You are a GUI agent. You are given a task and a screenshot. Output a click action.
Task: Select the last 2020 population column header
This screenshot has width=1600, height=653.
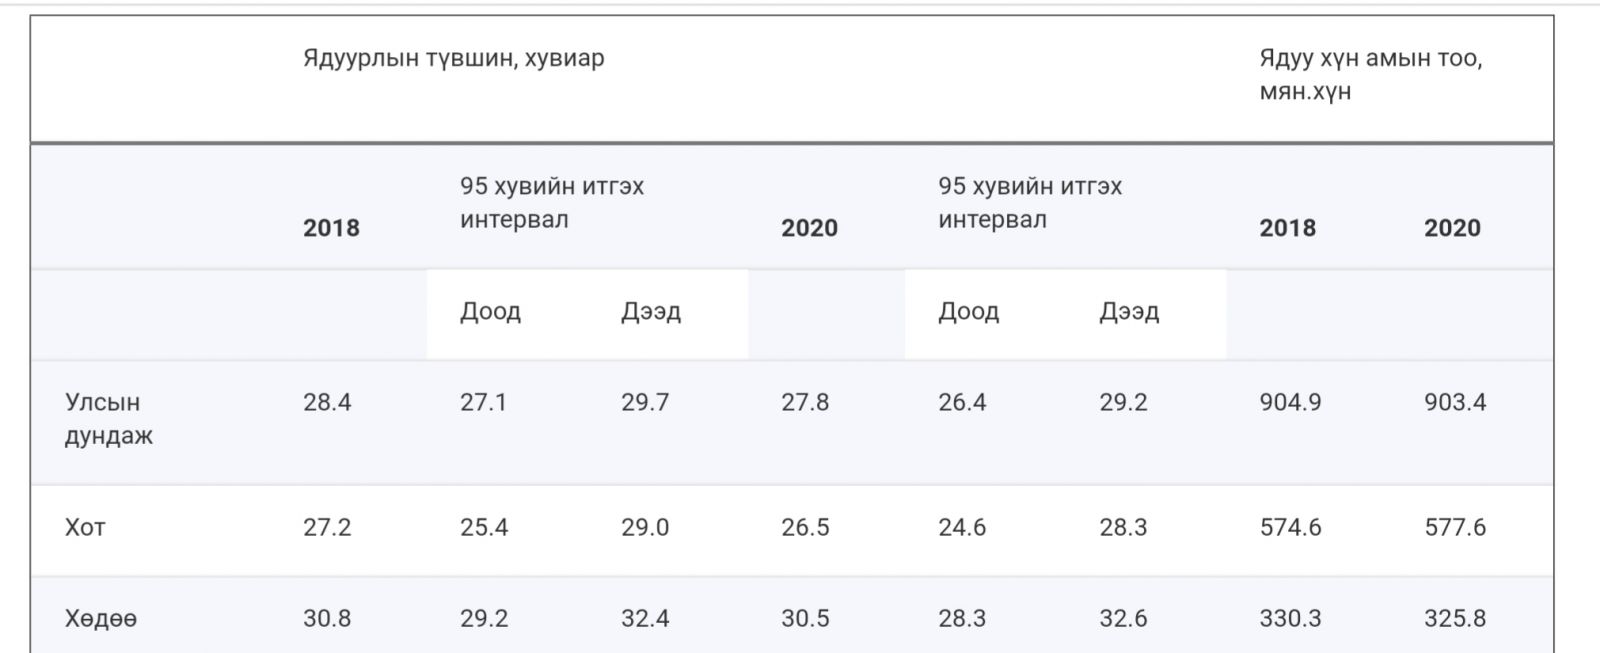[1452, 228]
